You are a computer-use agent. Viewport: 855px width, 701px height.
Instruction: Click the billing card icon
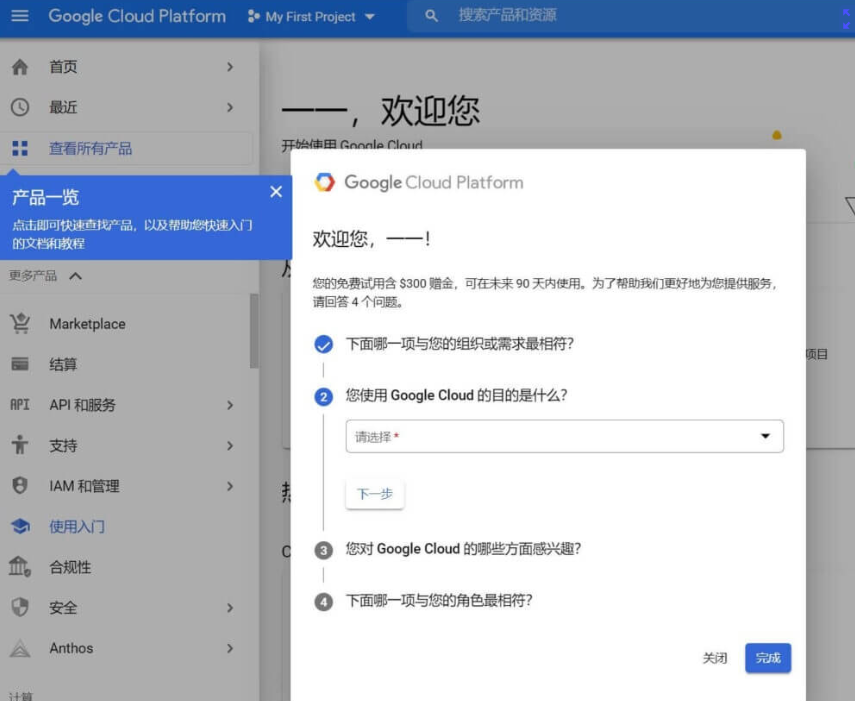point(20,364)
